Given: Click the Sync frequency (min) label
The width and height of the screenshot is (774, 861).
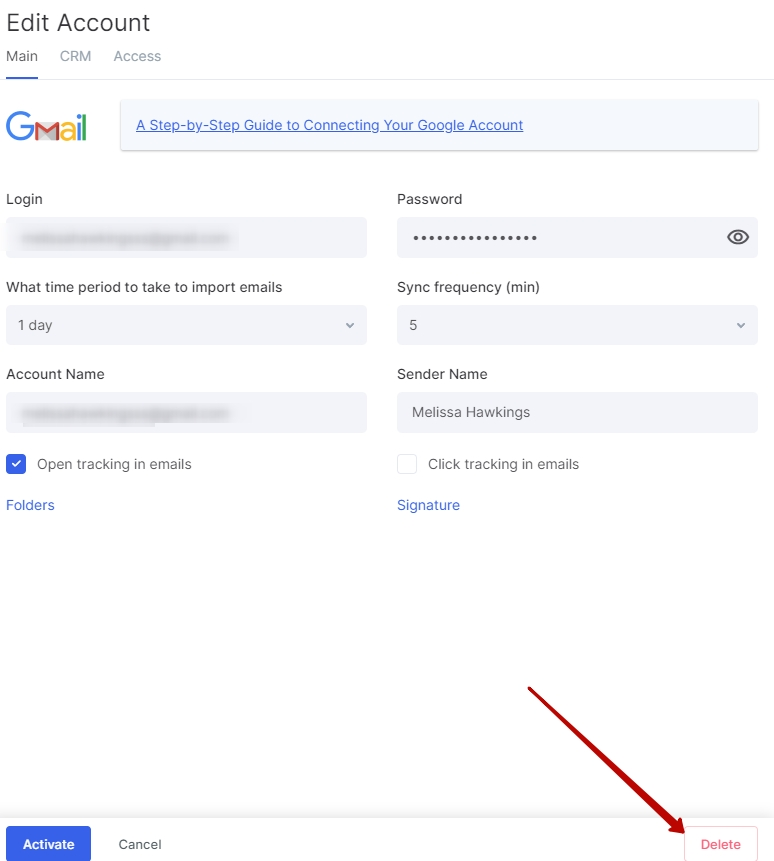Looking at the screenshot, I should pyautogui.click(x=468, y=287).
